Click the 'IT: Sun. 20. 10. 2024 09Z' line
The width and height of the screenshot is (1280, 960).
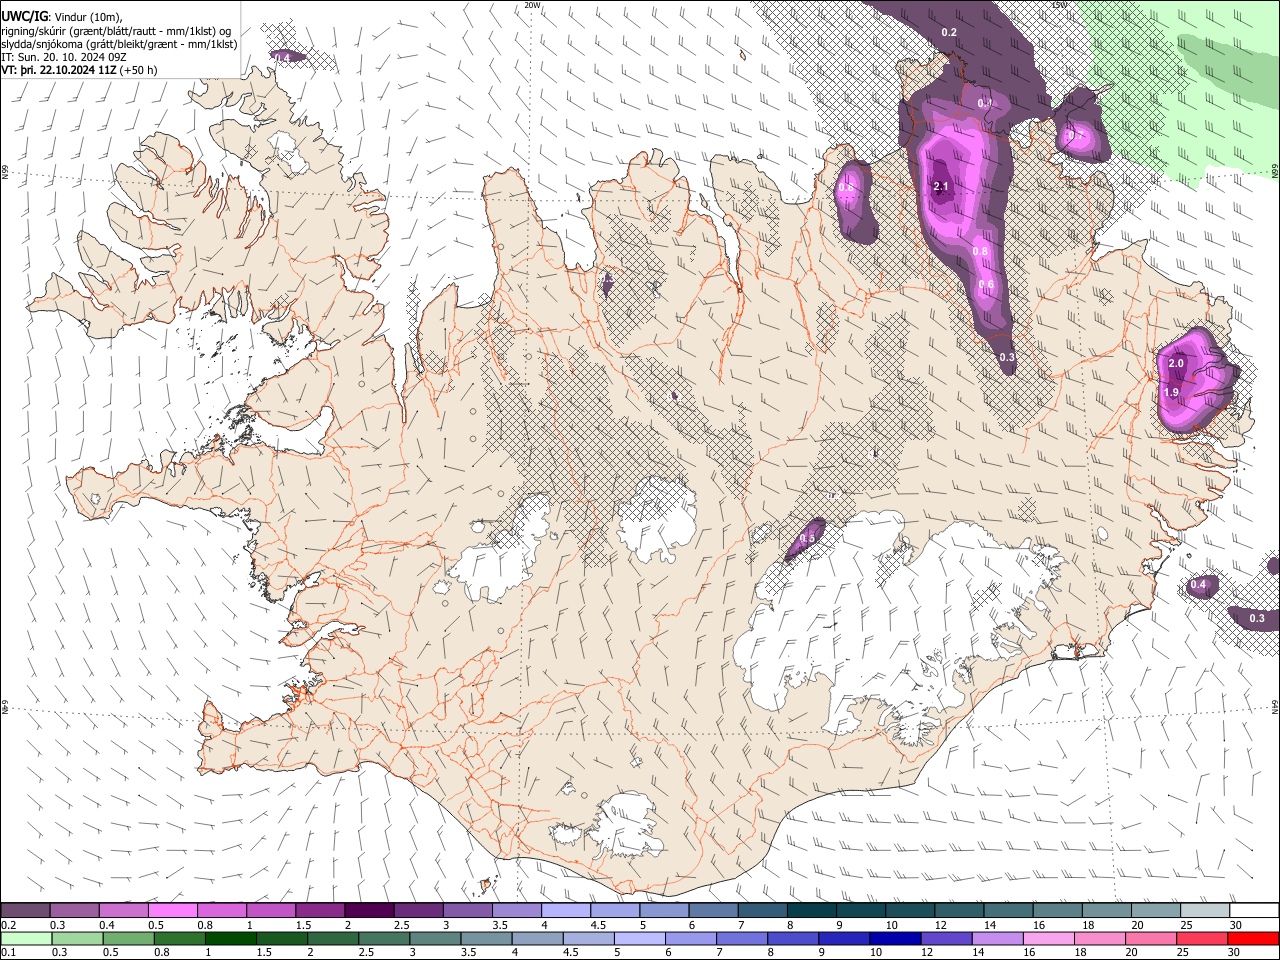[x=64, y=57]
